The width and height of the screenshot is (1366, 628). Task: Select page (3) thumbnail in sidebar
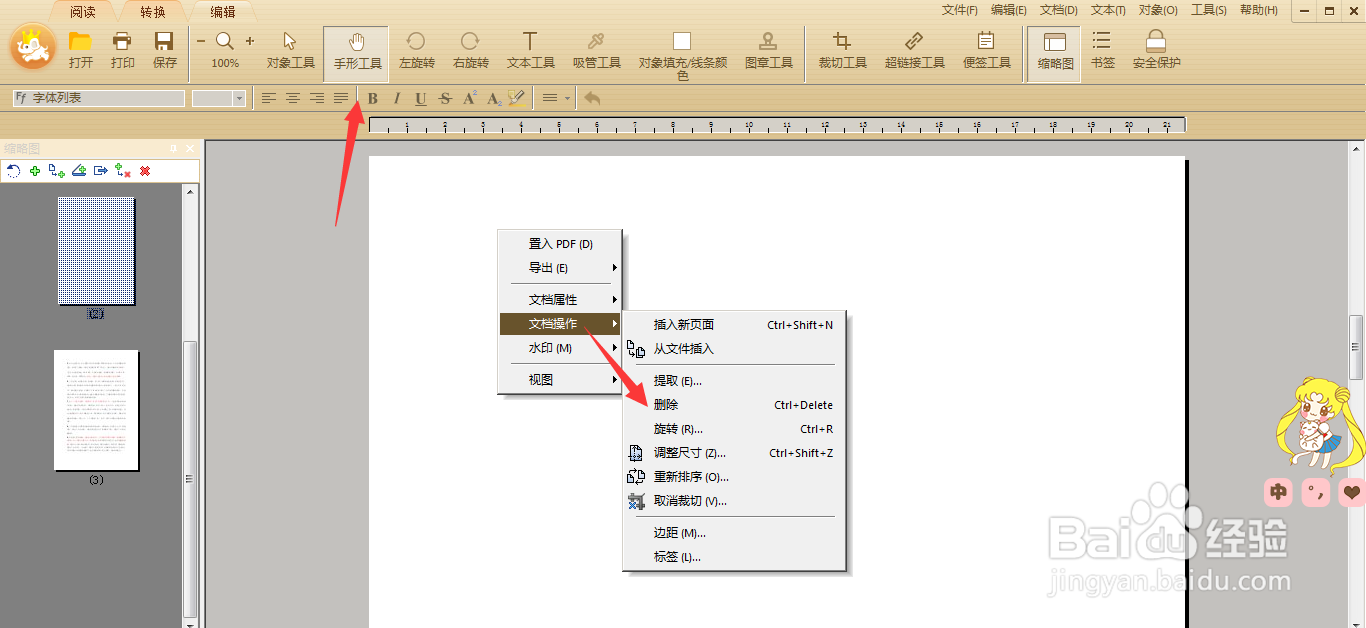click(x=96, y=410)
